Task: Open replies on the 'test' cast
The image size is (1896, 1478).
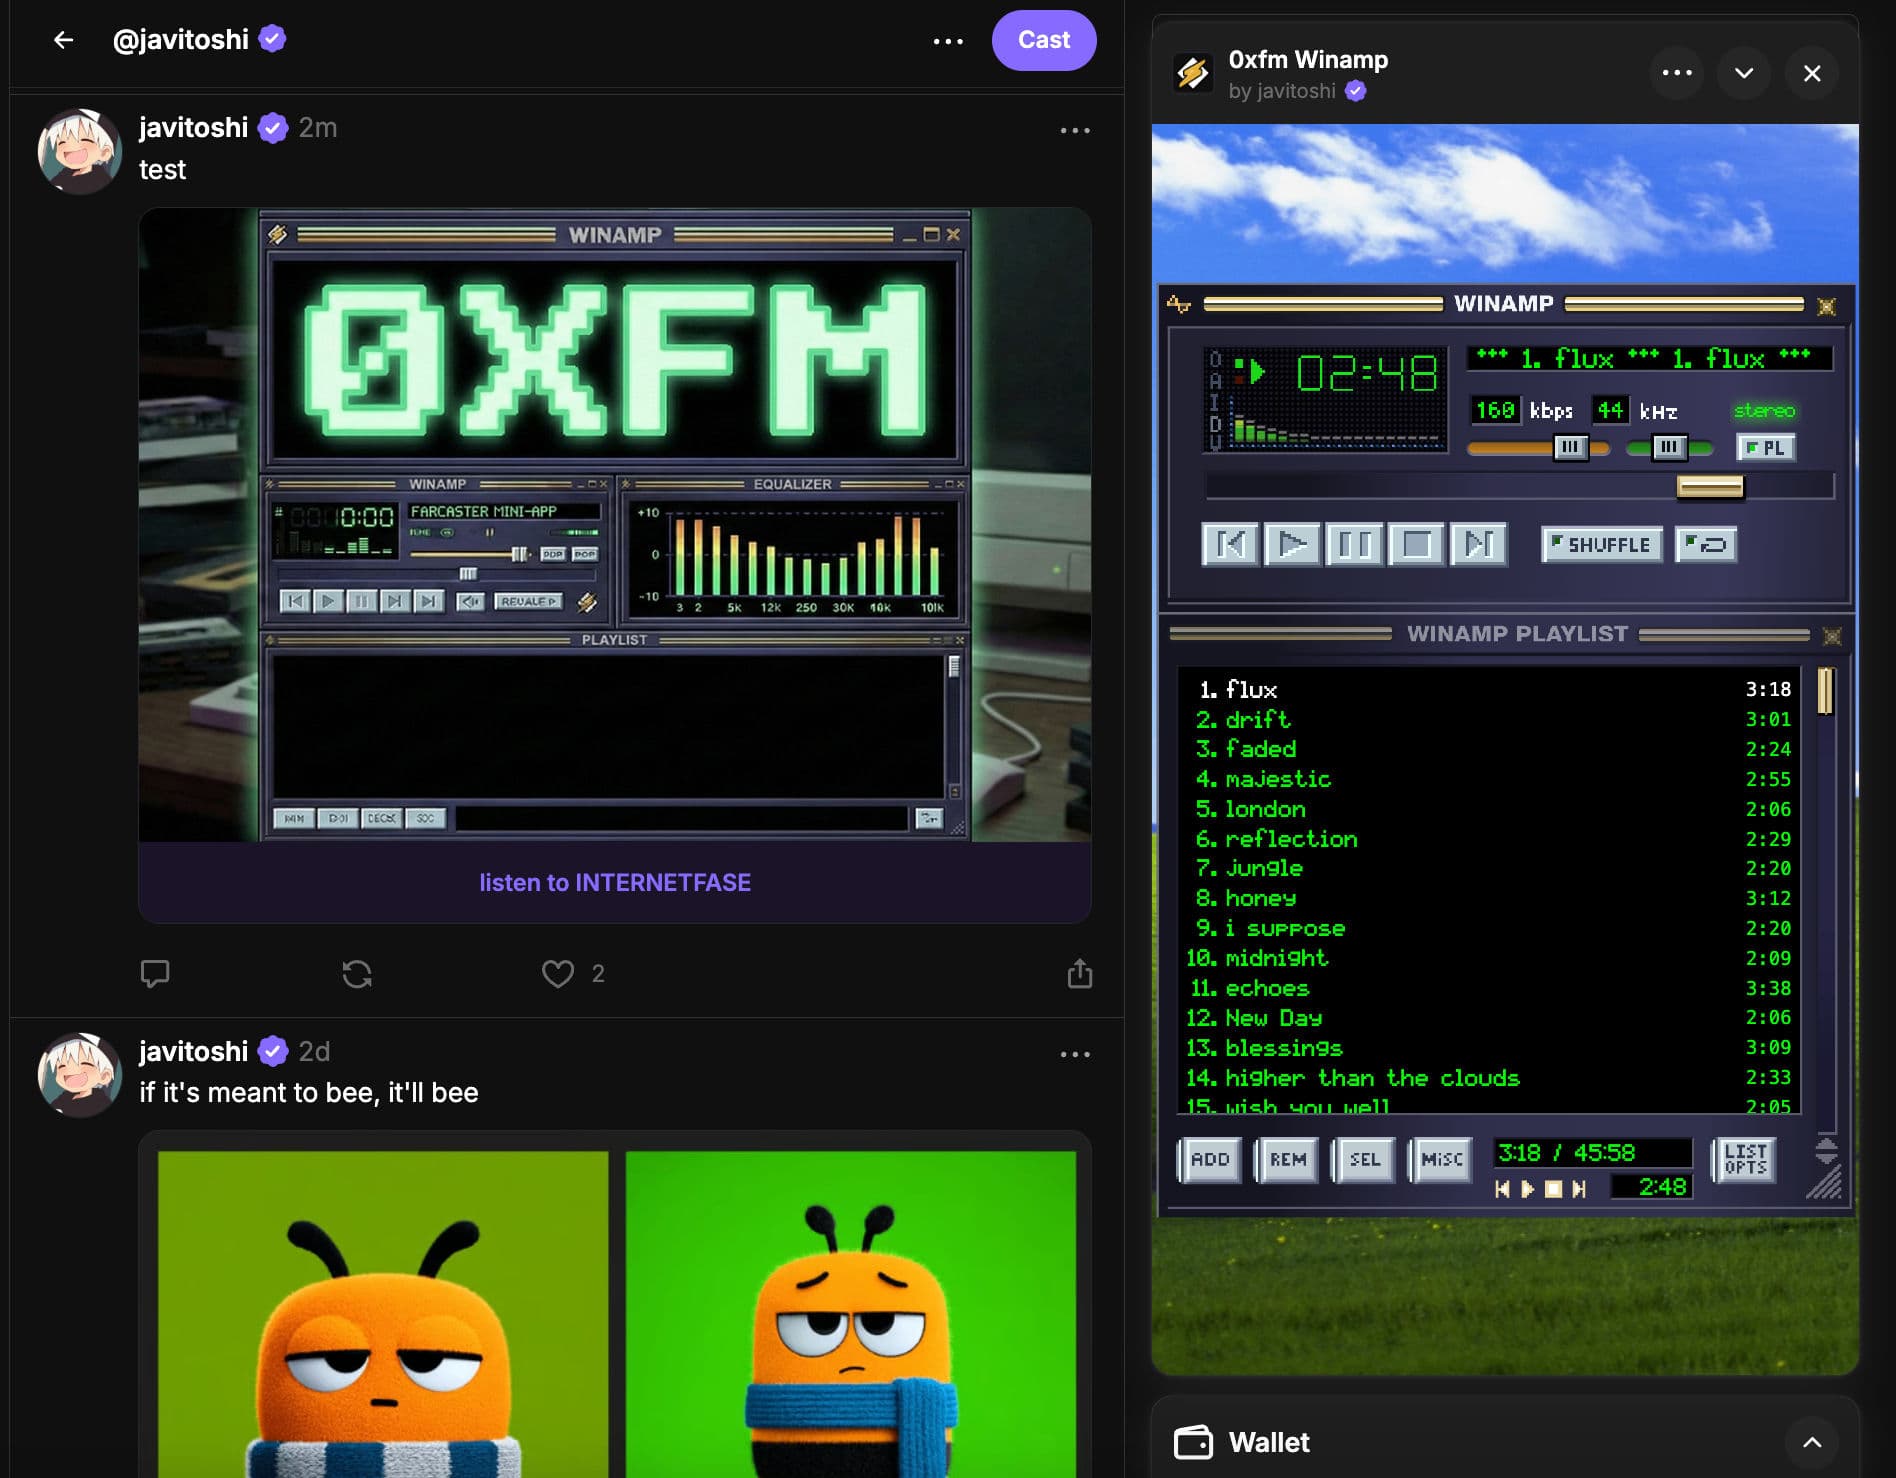Action: point(155,973)
